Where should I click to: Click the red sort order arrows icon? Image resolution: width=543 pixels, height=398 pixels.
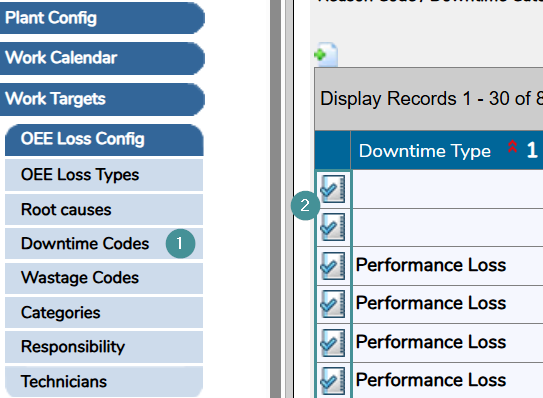coord(513,147)
